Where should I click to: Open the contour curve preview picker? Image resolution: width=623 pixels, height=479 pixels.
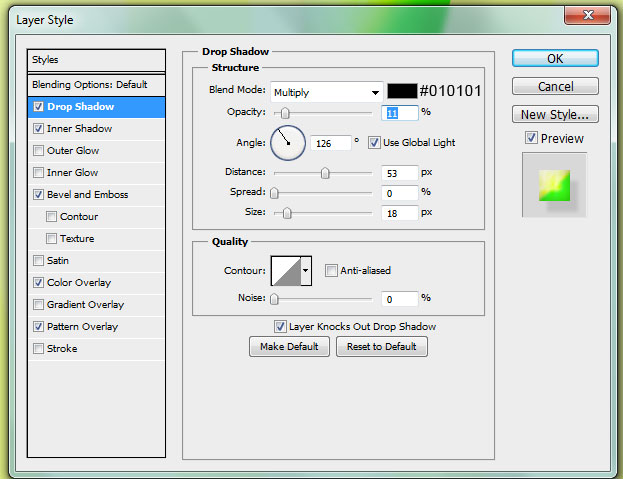pos(285,270)
